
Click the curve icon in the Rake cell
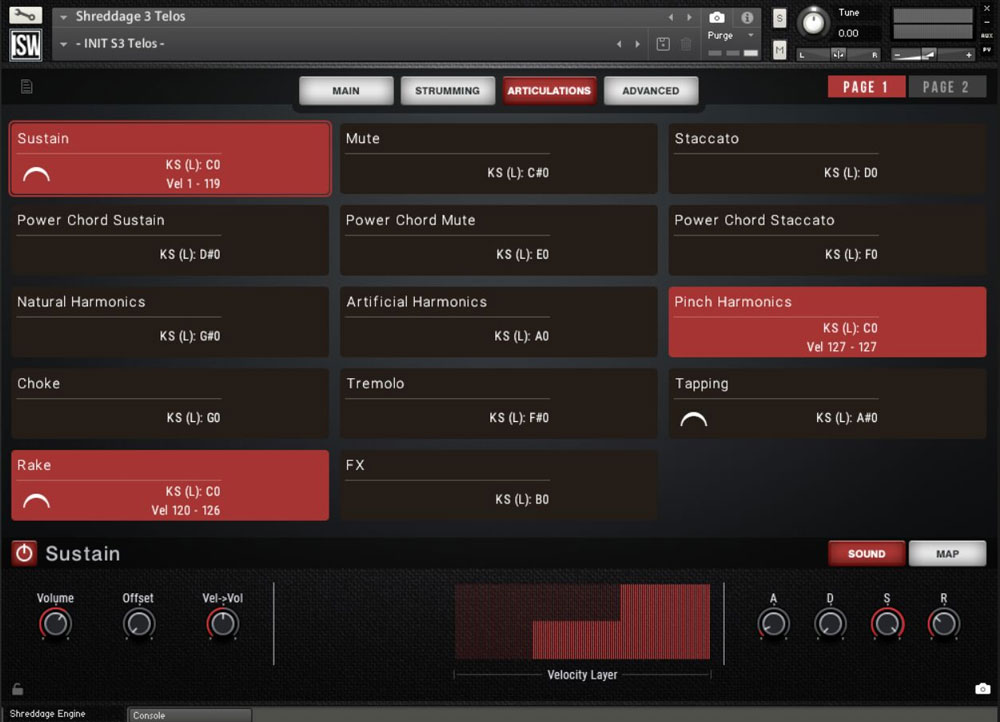[x=36, y=501]
